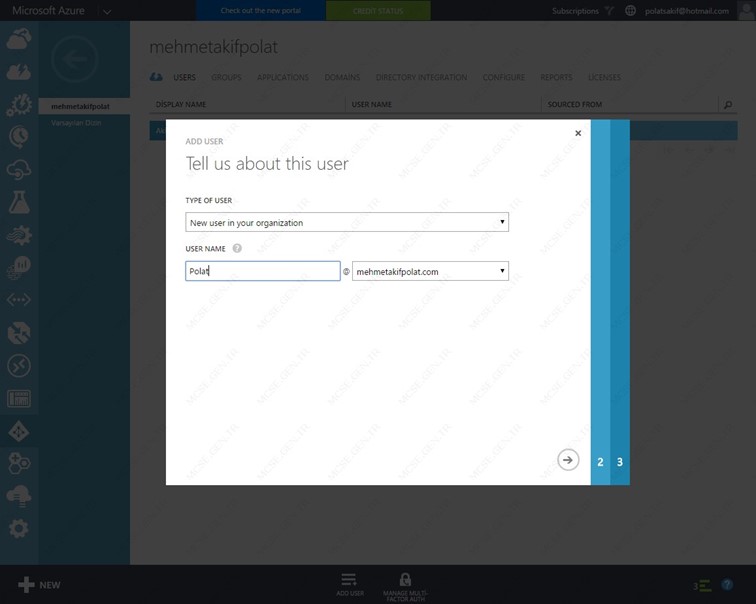The width and height of the screenshot is (756, 604).
Task: Open notifications list icon bottom right
Action: click(x=702, y=586)
